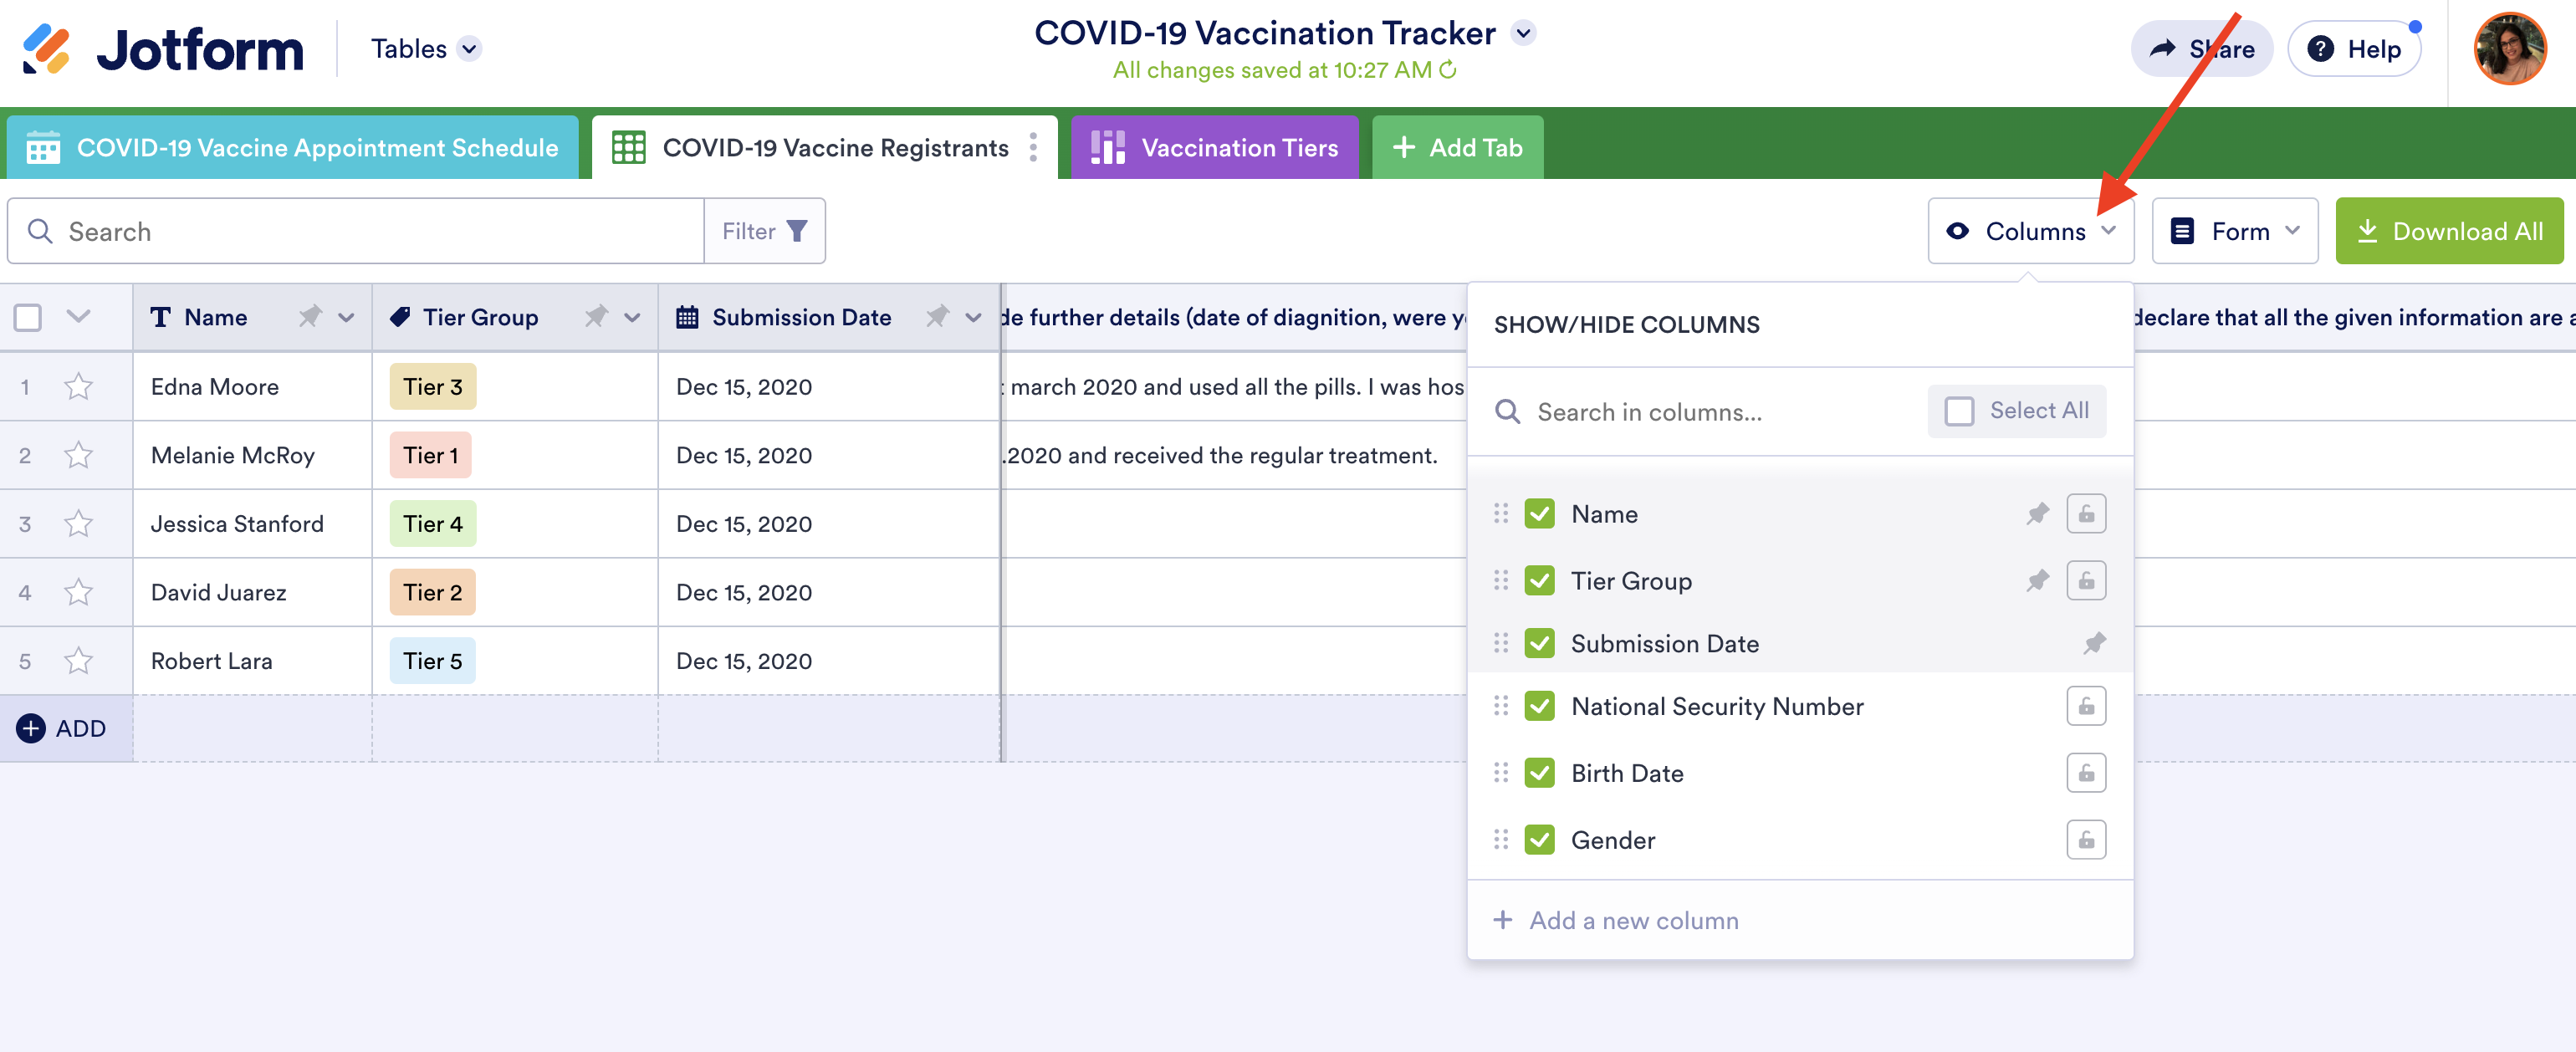
Task: Check the Select All checkbox
Action: (1959, 411)
